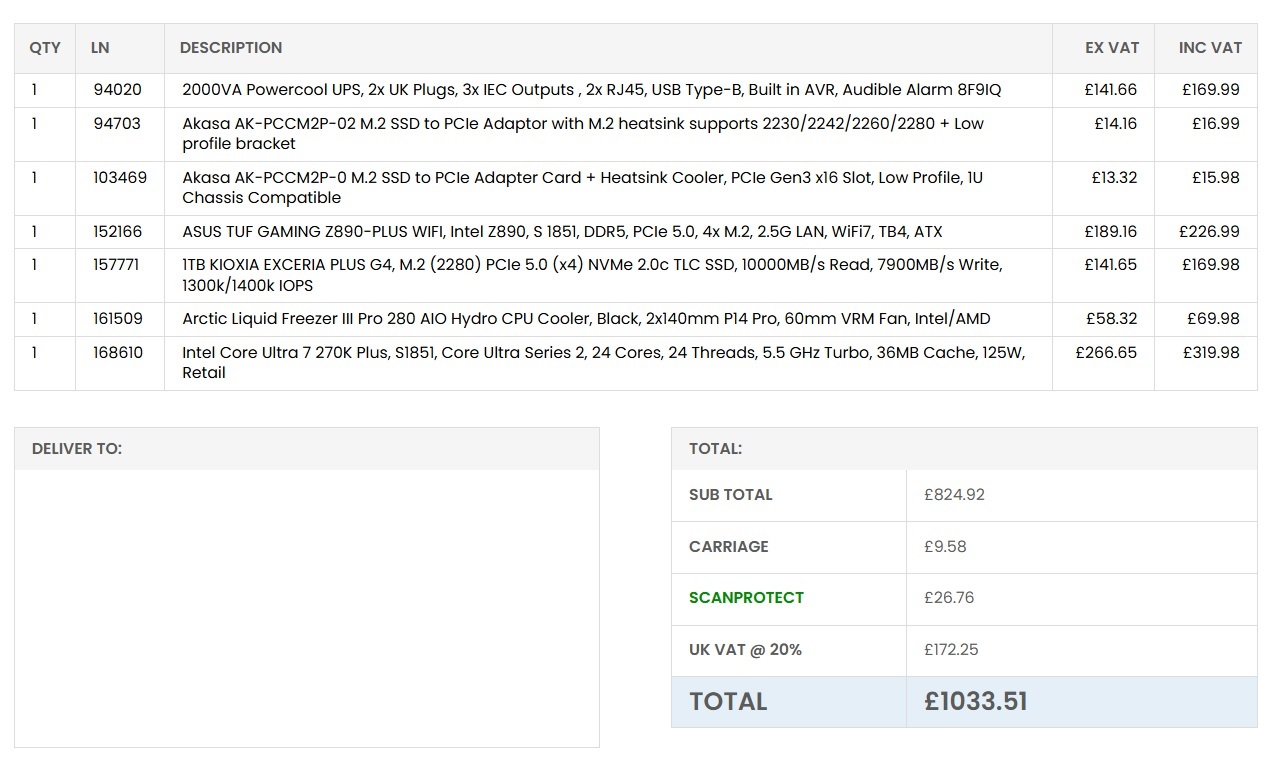
Task: Select the £824.92 sub total value
Action: [x=954, y=495]
